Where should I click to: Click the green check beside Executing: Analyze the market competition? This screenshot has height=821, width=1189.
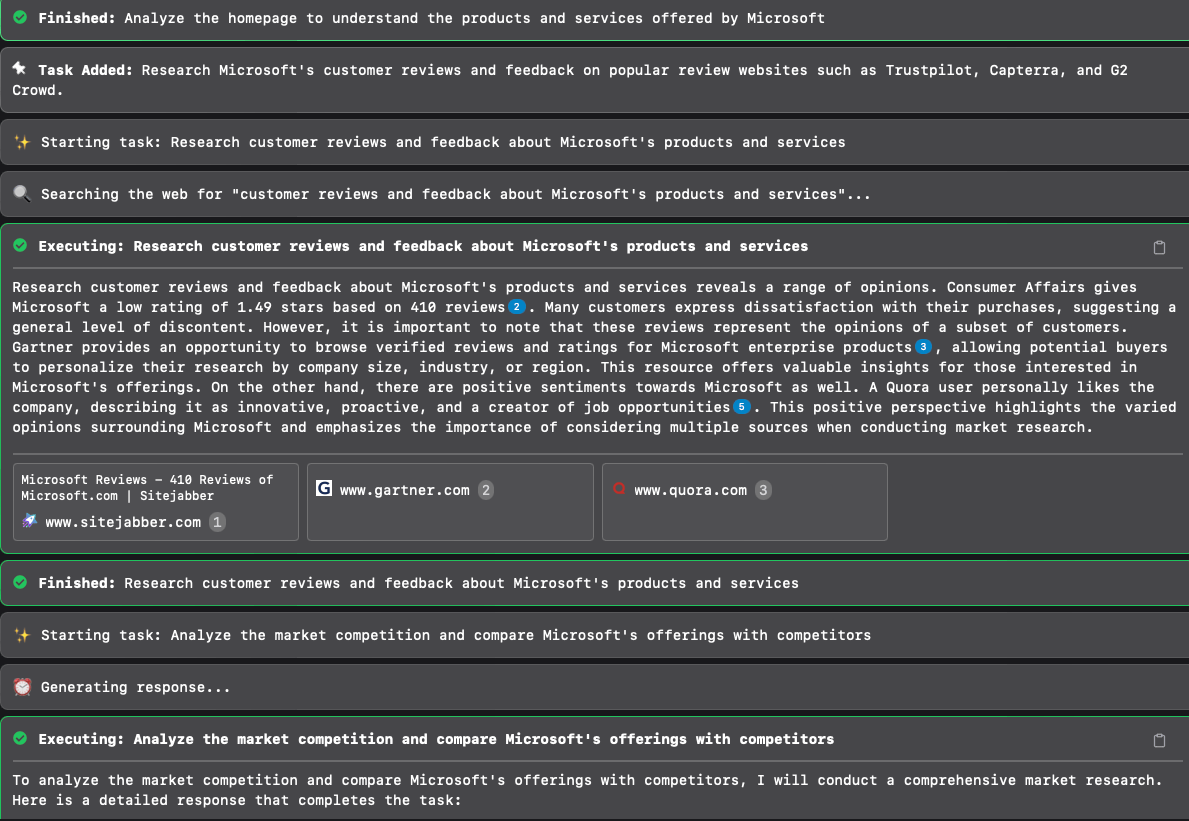20,738
